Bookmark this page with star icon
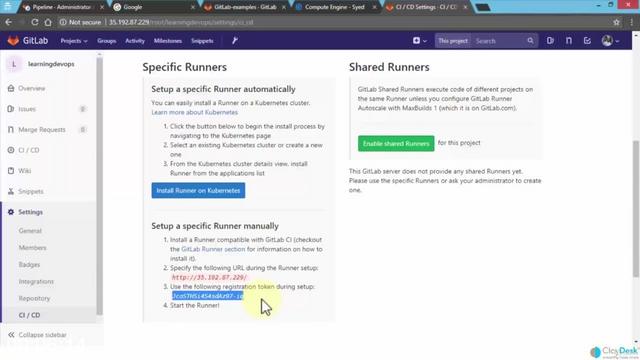The width and height of the screenshot is (640, 360). [616, 22]
